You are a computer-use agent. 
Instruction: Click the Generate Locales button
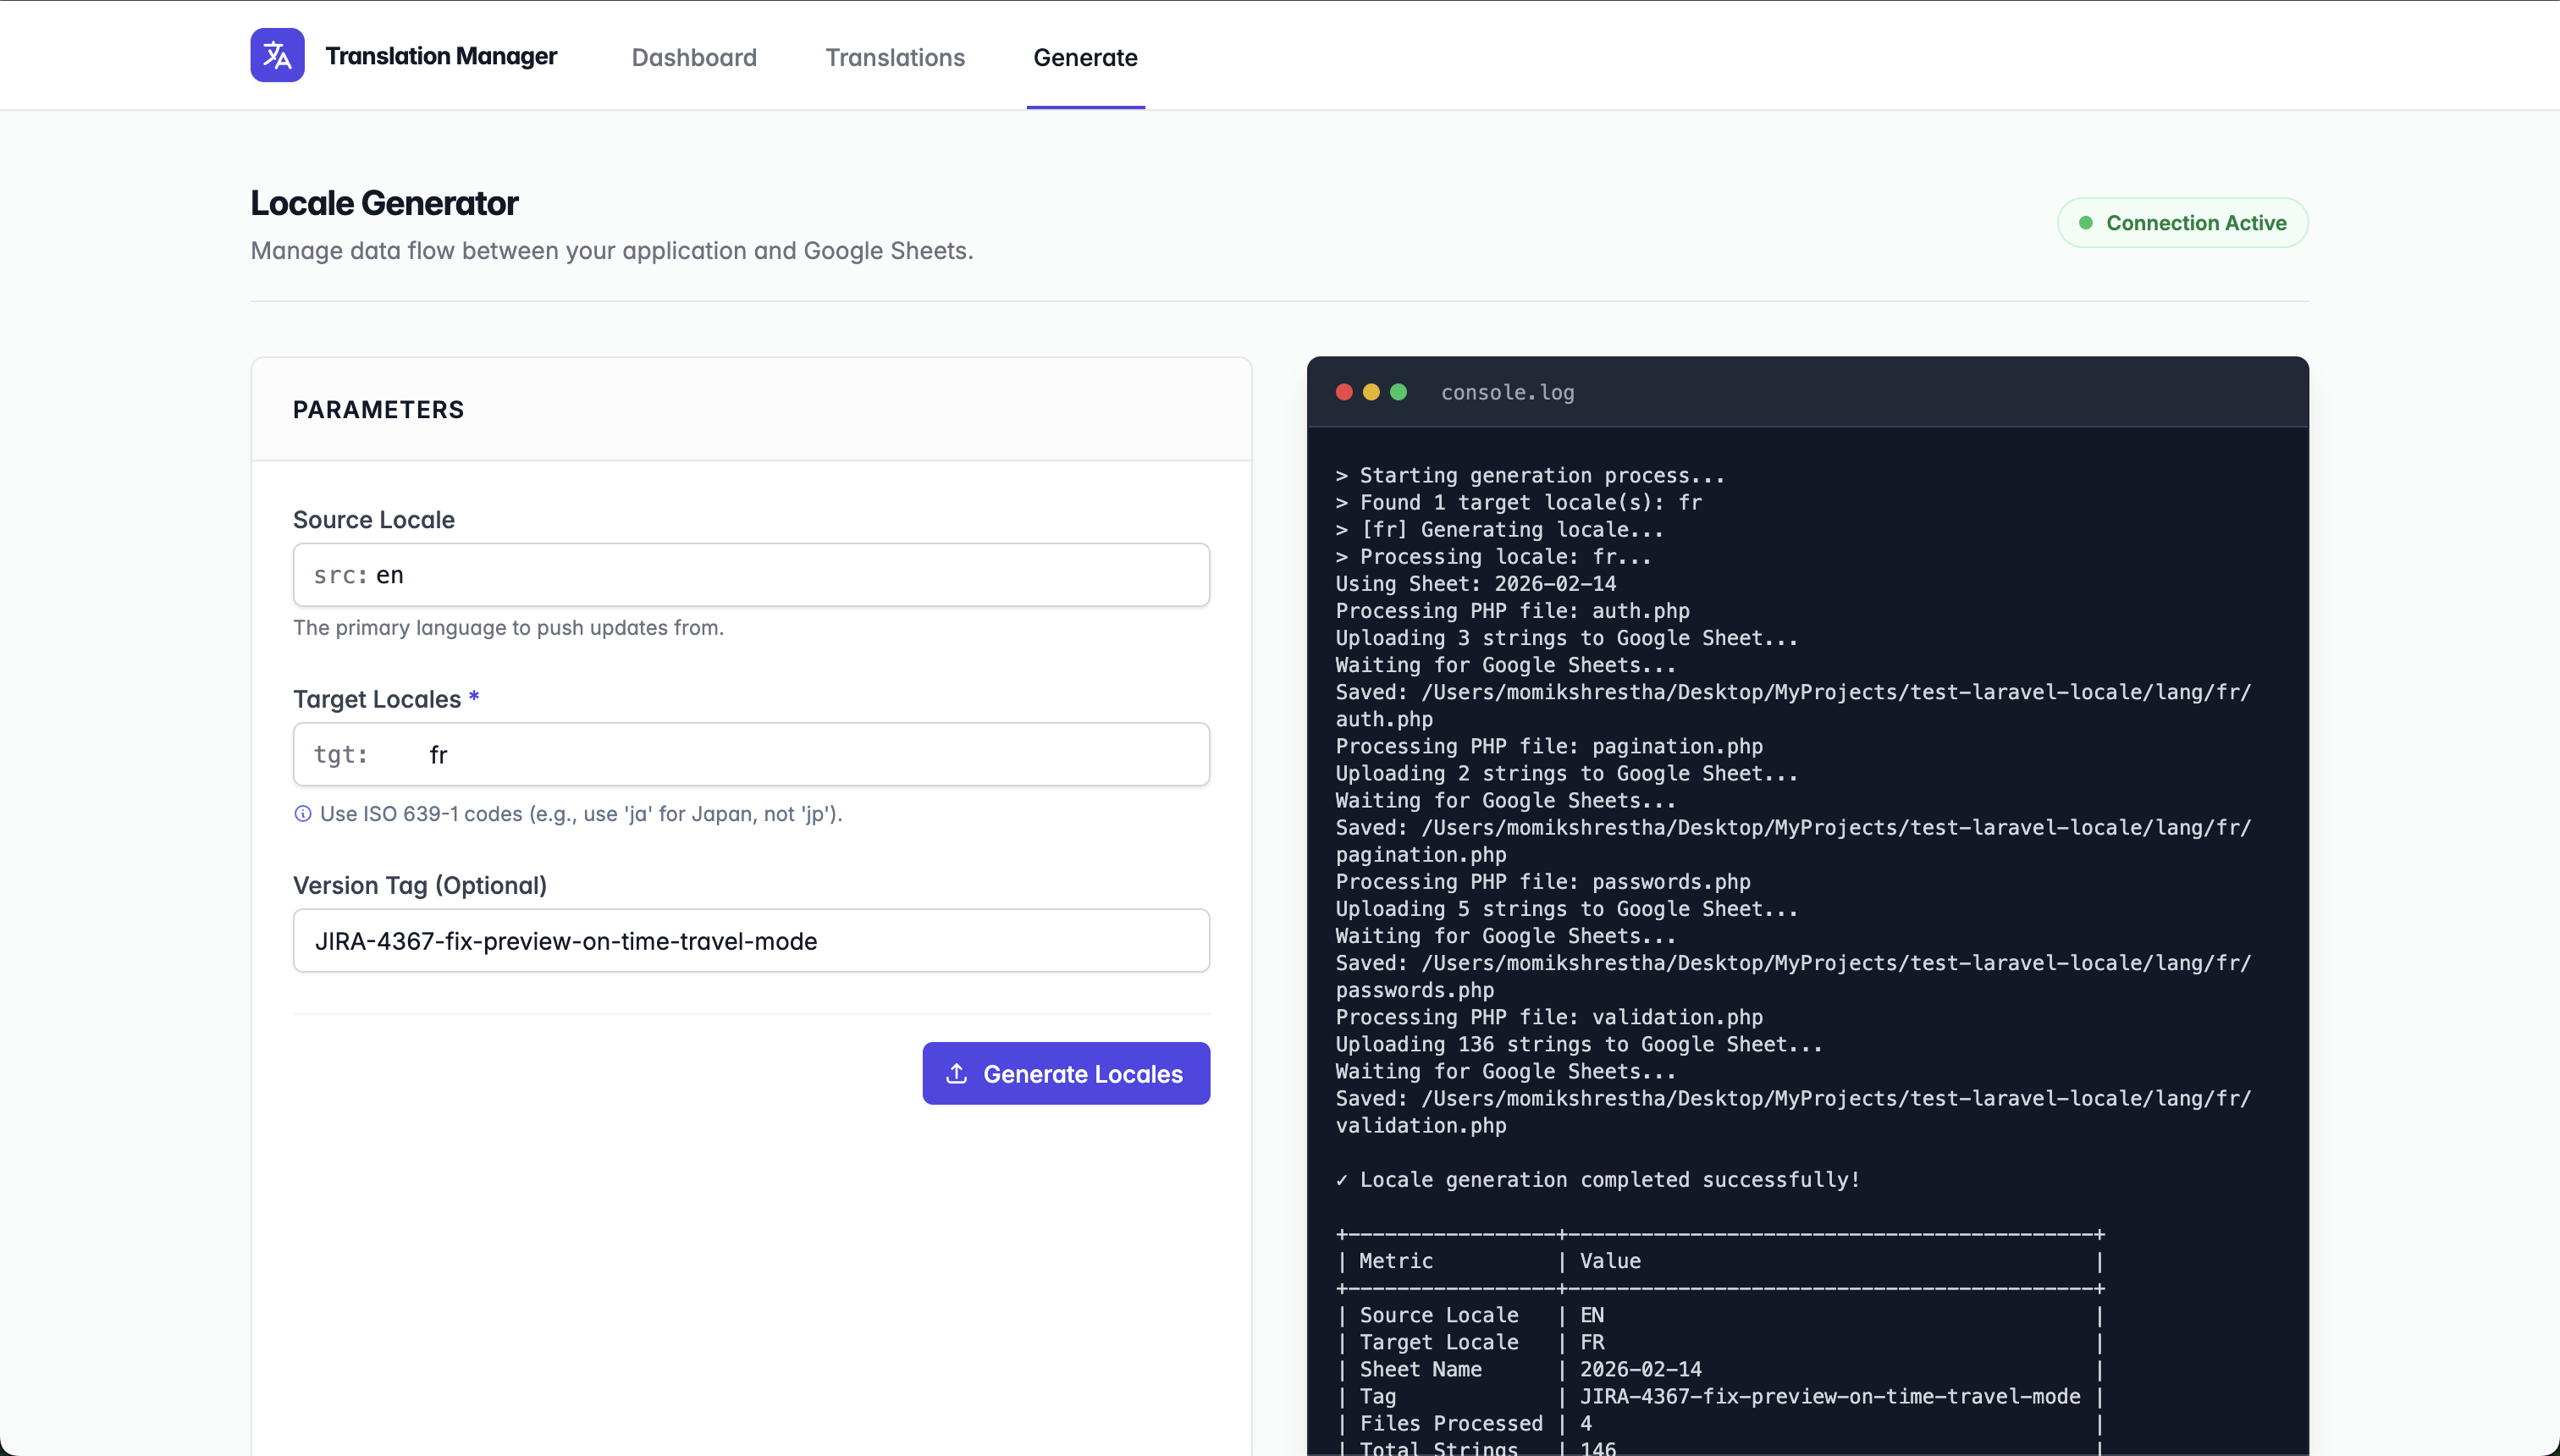(x=1066, y=1073)
